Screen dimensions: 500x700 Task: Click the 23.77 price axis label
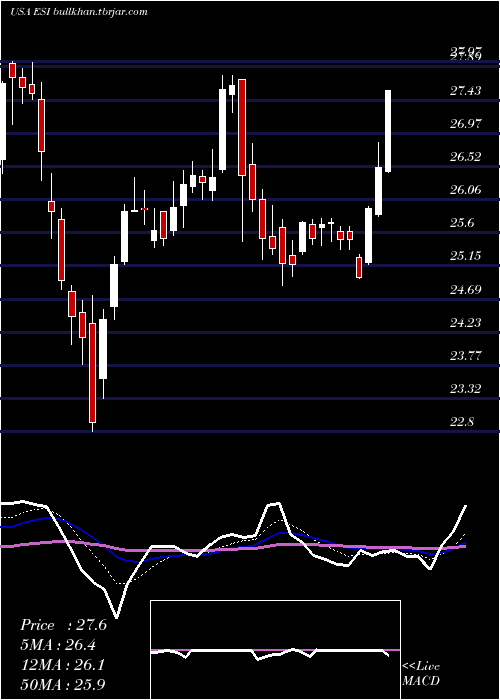pyautogui.click(x=466, y=356)
